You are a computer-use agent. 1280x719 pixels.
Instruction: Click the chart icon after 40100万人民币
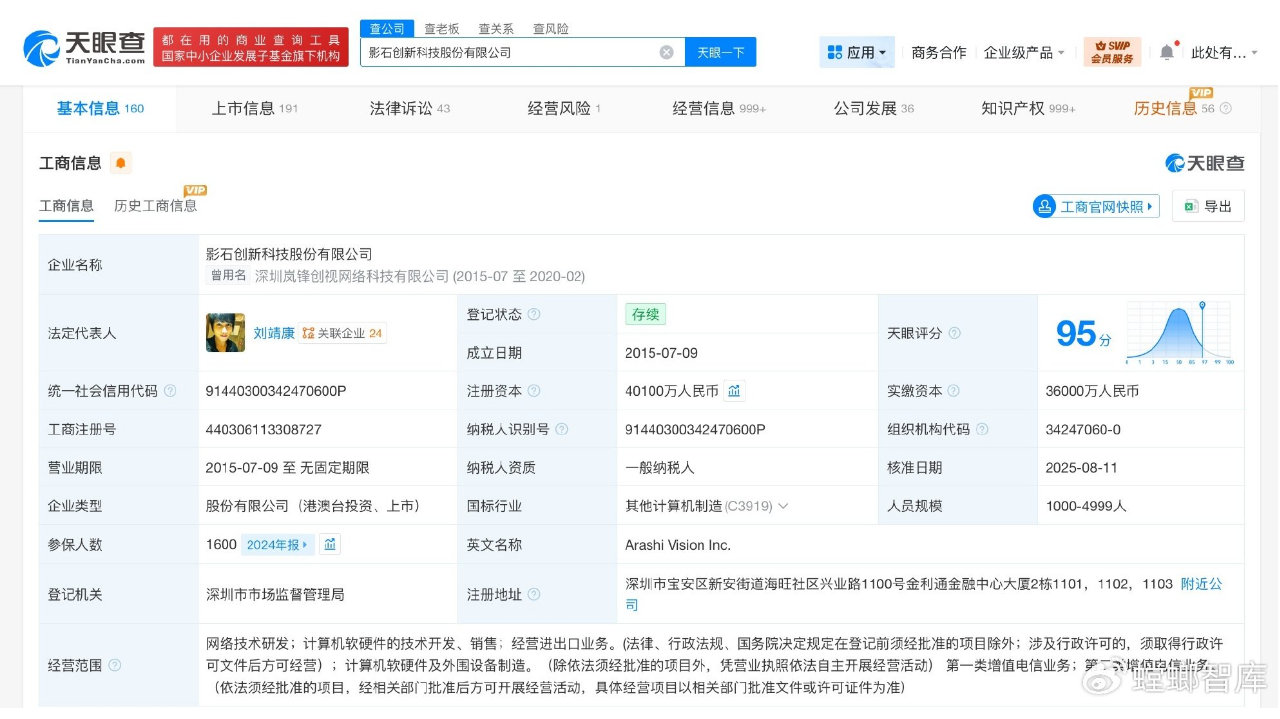coord(734,391)
